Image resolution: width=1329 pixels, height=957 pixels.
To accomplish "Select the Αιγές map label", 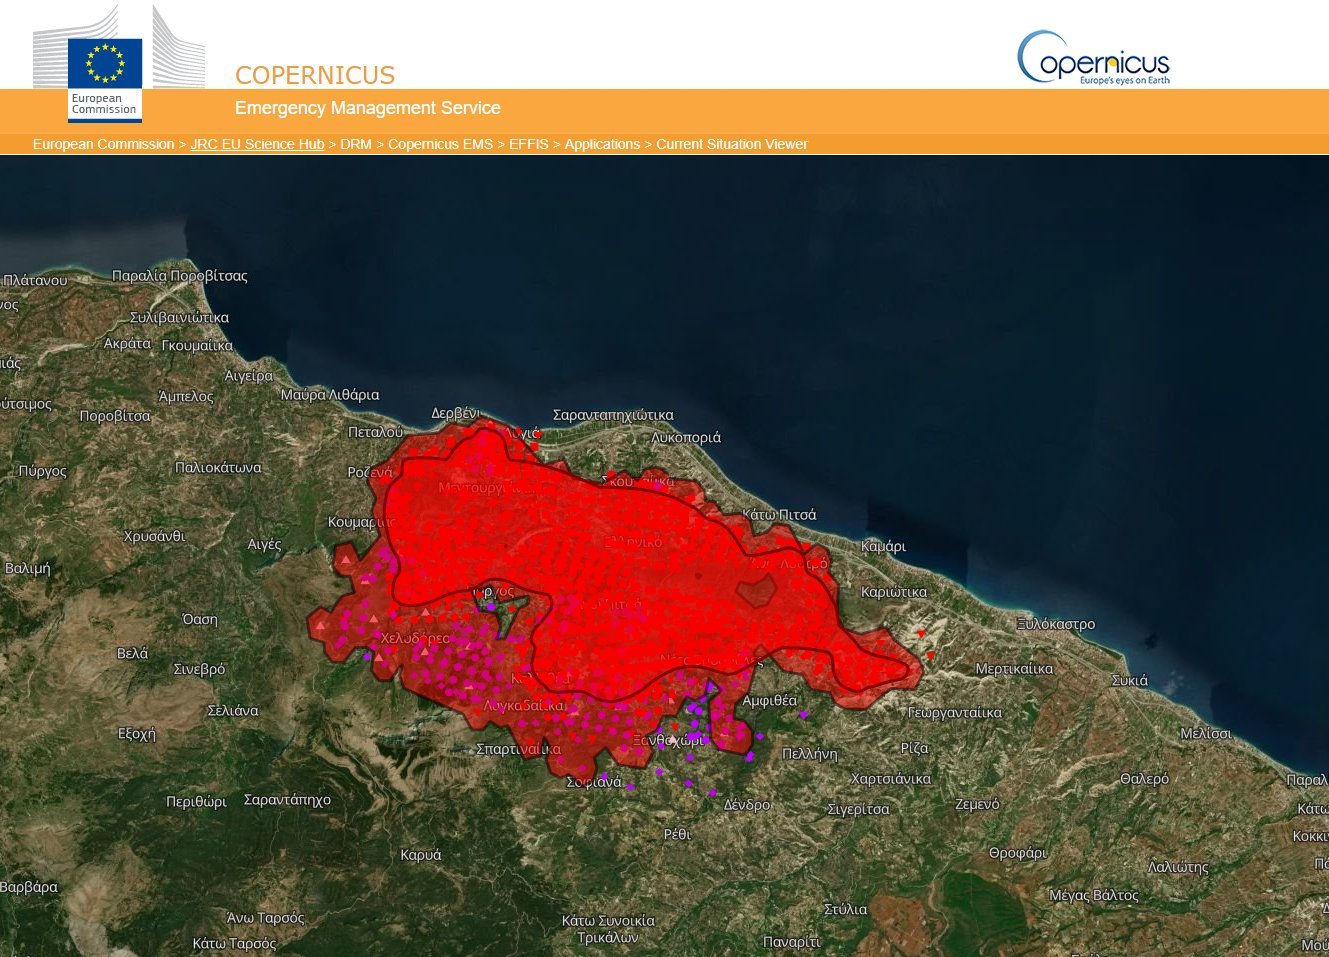I will pos(264,545).
